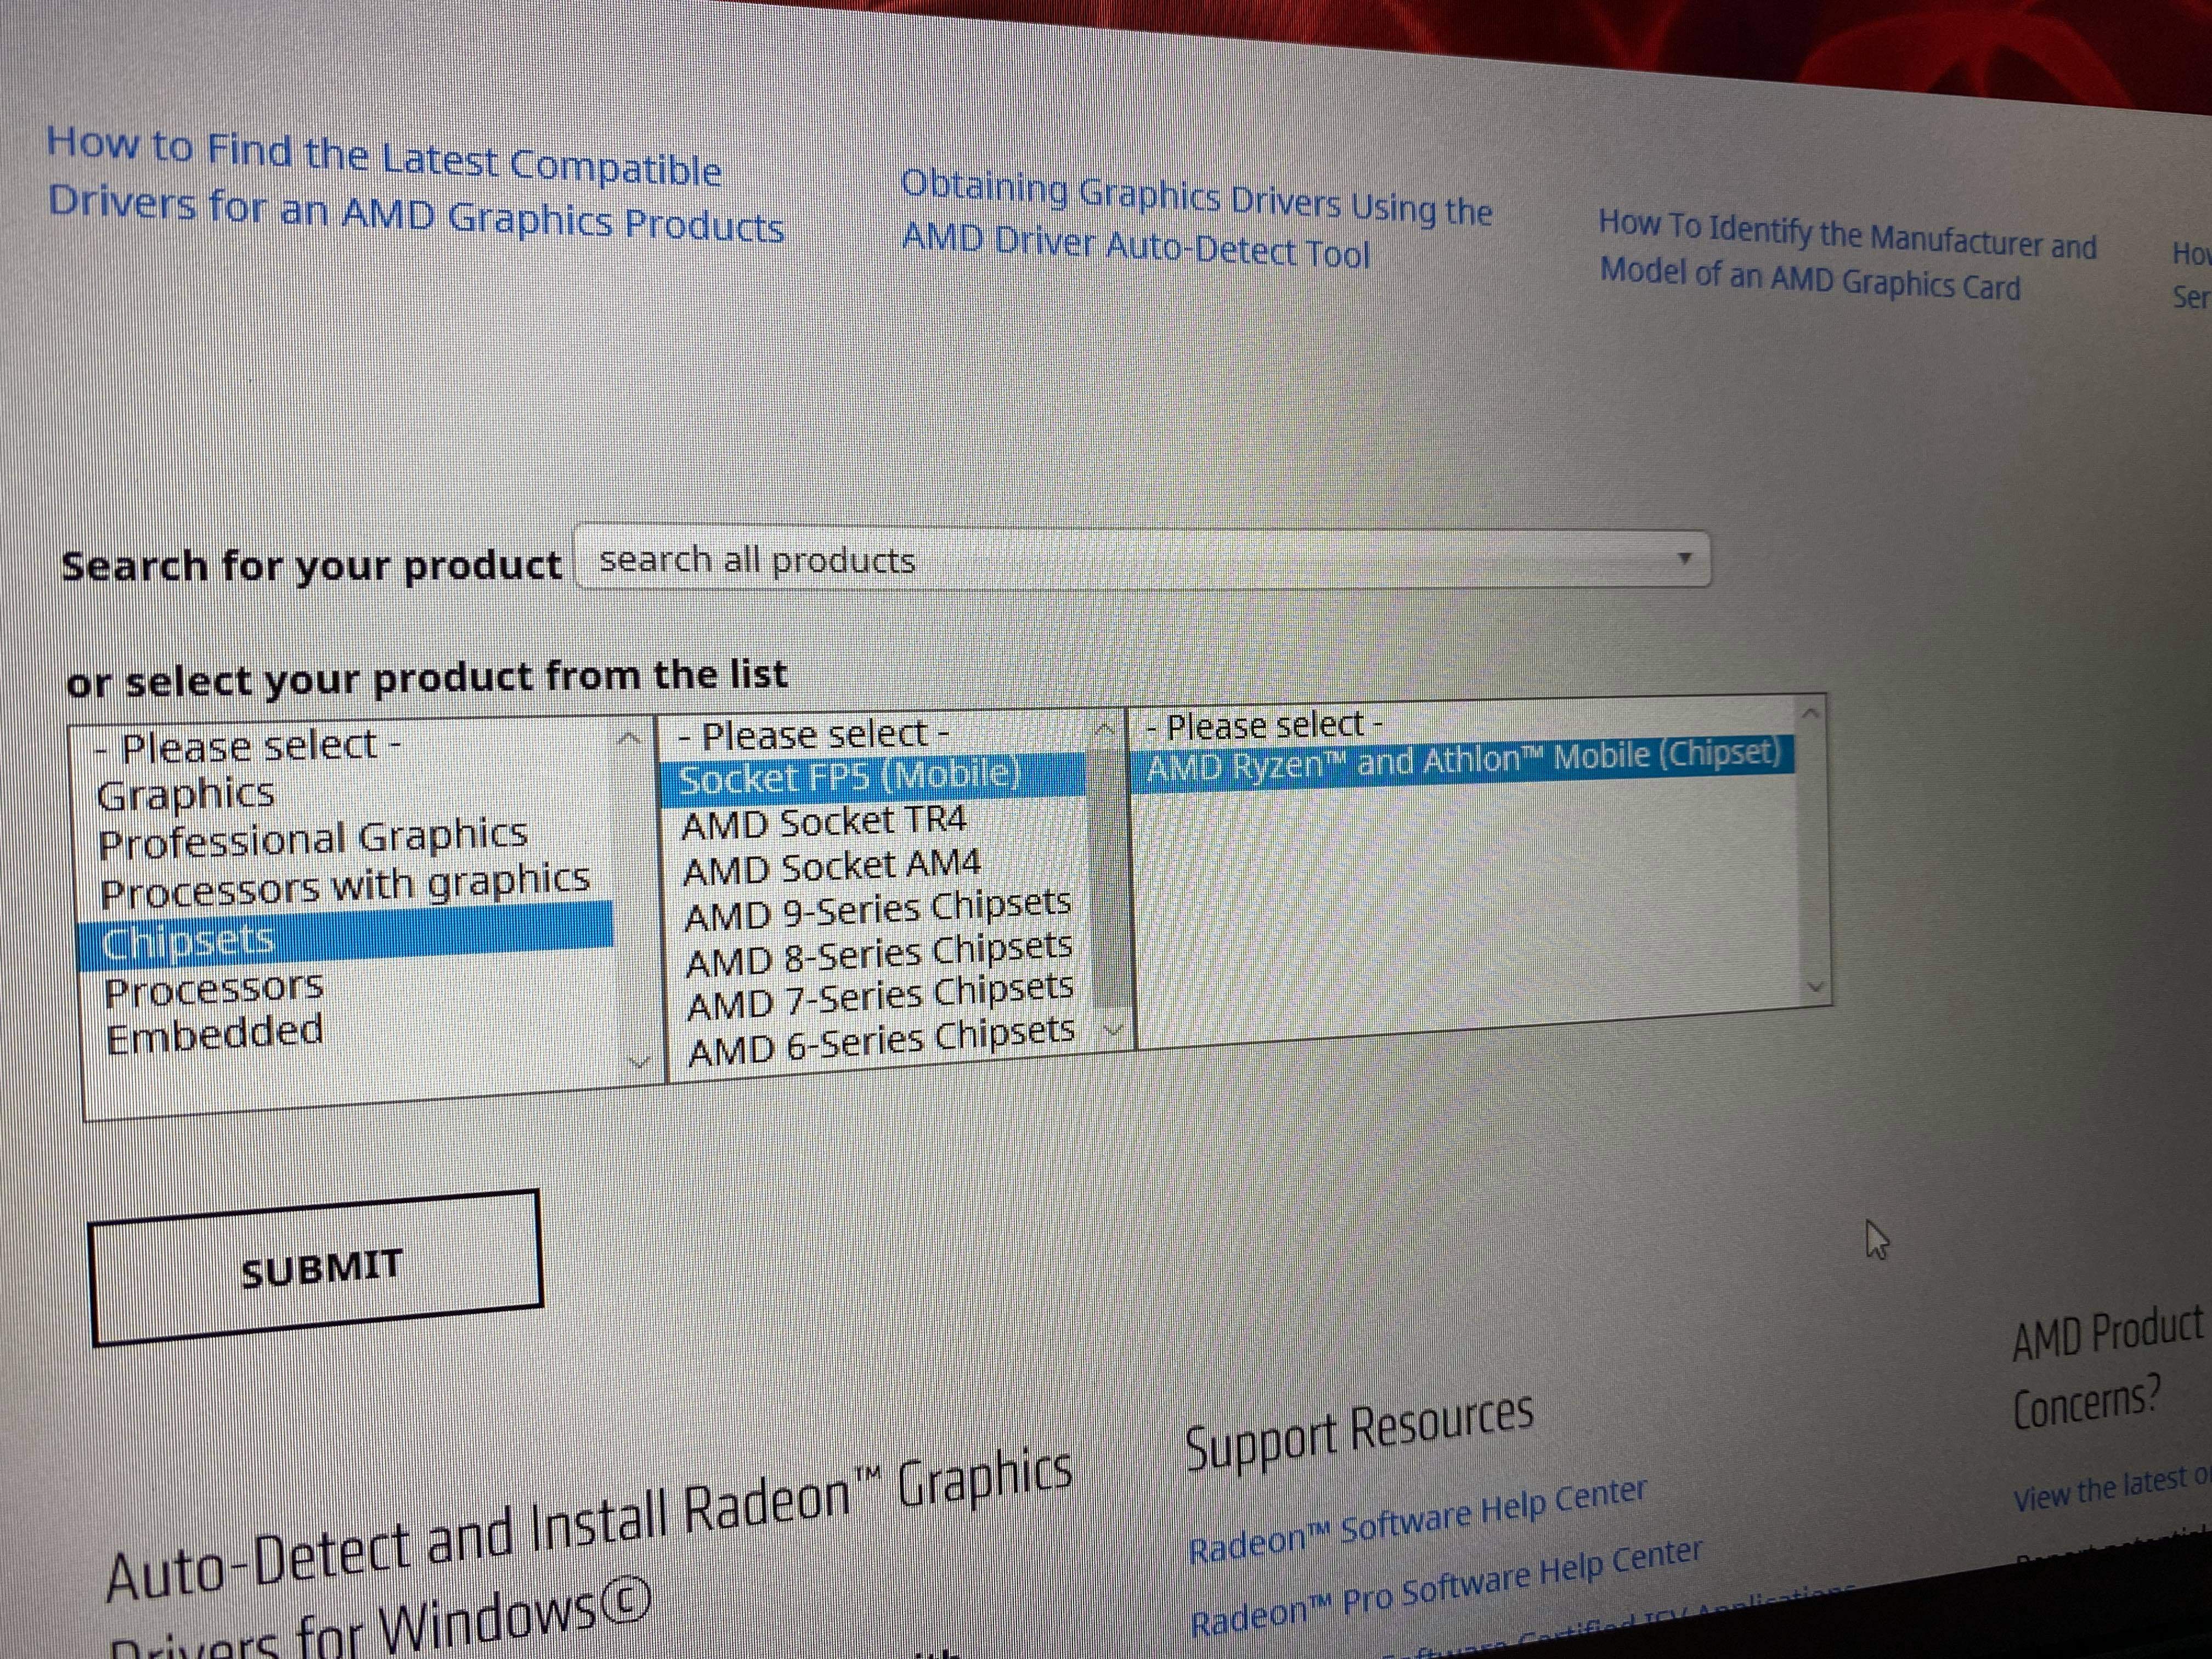Select 'AMD Socket TR4' option
Viewport: 2212px width, 1659px height.
[824, 822]
